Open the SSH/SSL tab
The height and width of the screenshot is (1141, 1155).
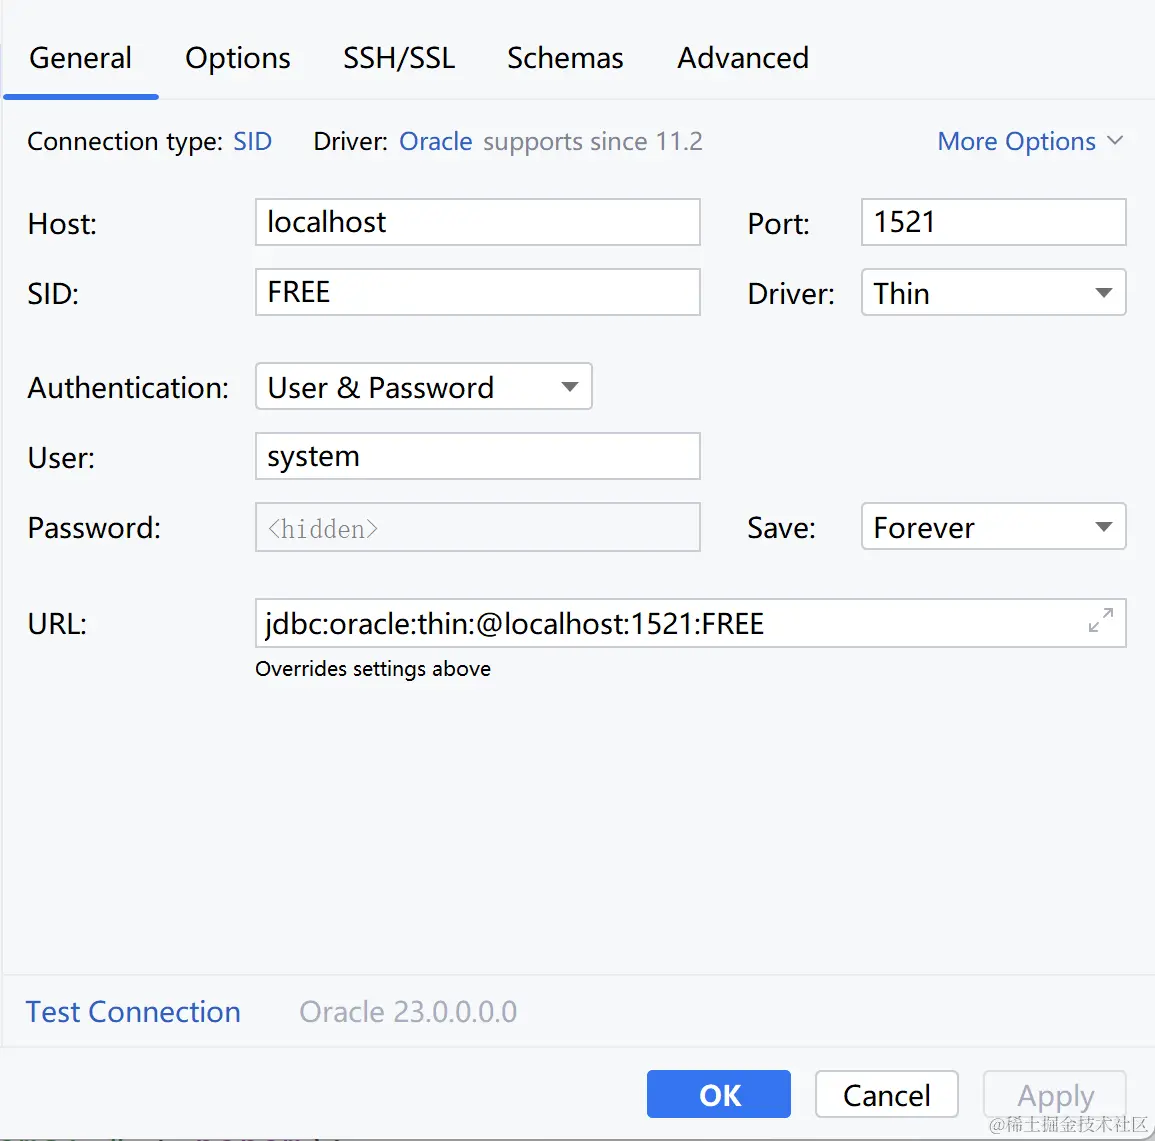point(399,58)
